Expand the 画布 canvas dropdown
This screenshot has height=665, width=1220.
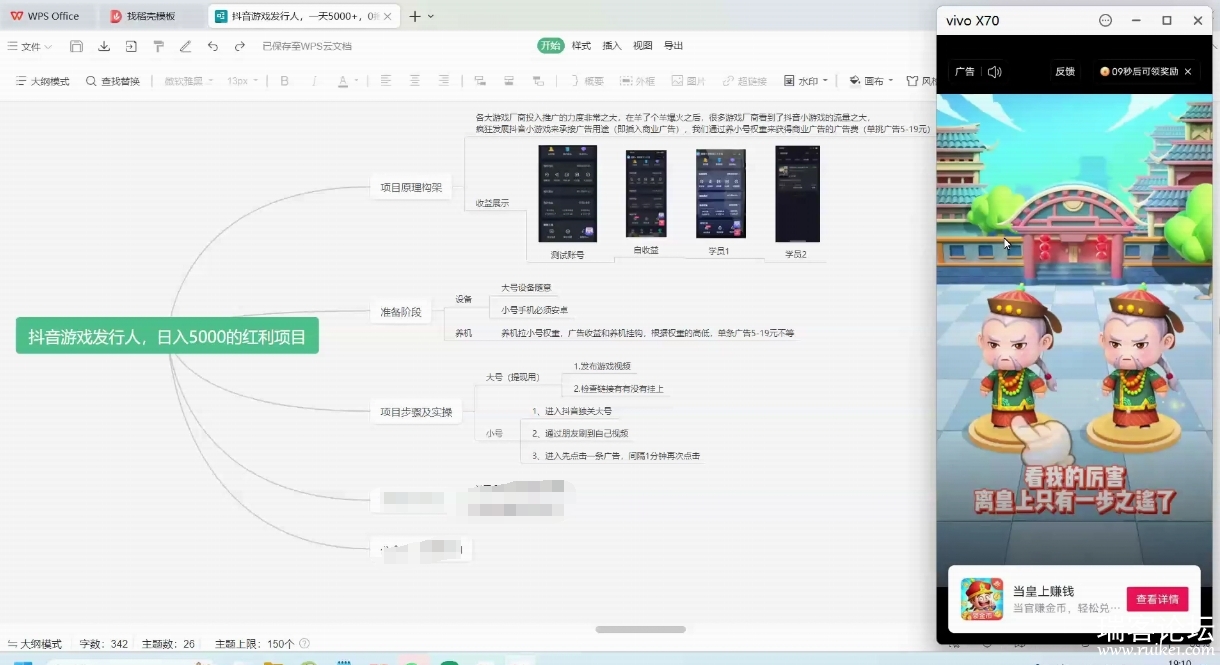[x=867, y=81]
